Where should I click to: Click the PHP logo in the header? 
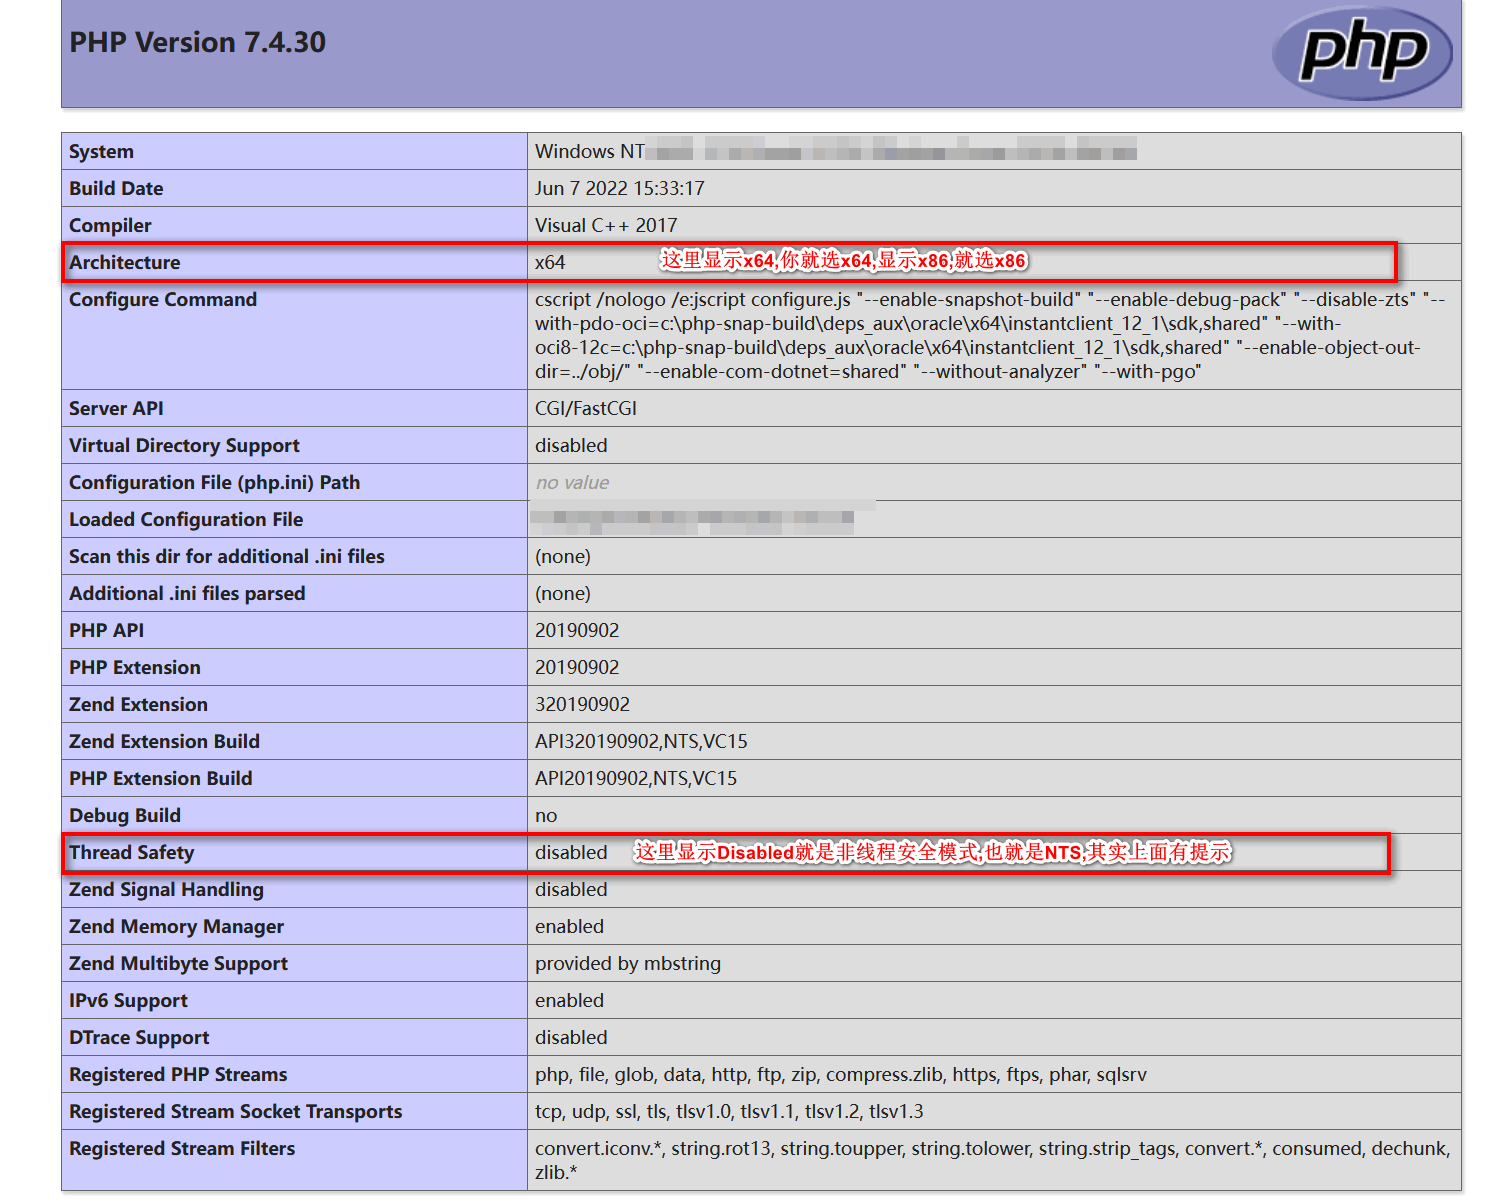coord(1361,53)
